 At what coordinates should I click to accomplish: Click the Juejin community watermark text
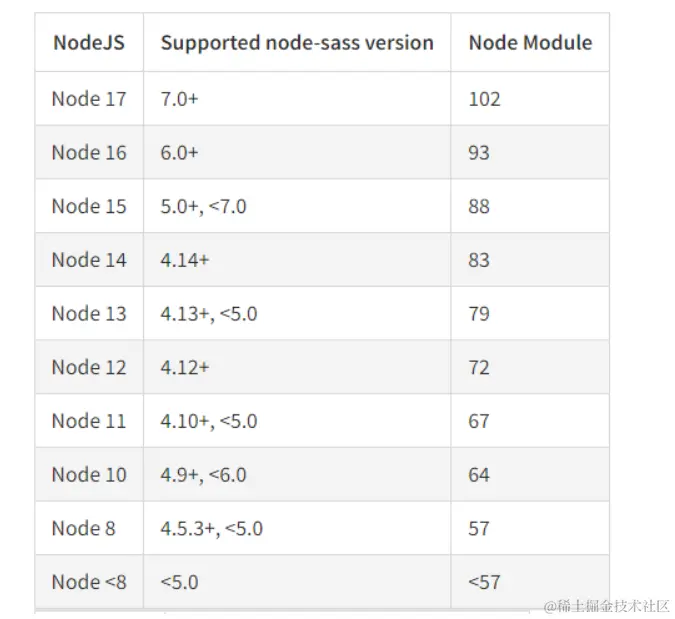pos(607,606)
